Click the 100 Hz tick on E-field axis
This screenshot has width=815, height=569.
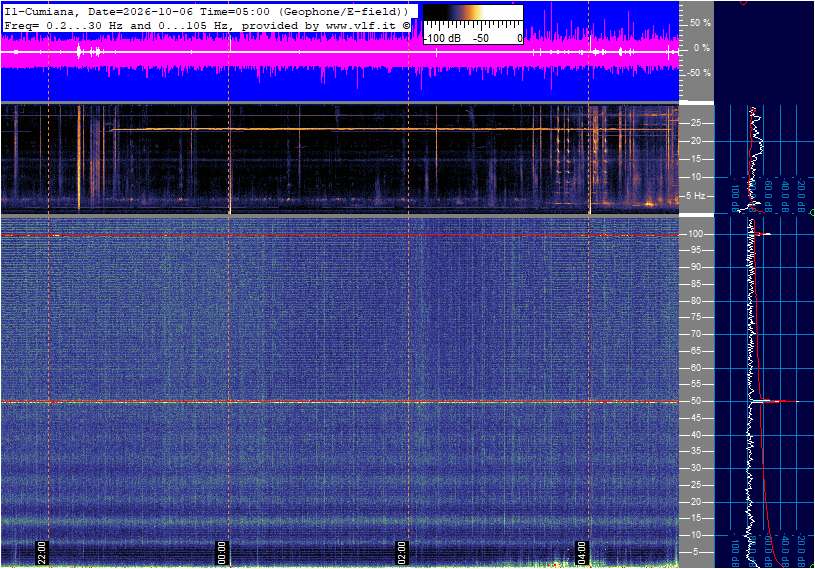tap(695, 234)
